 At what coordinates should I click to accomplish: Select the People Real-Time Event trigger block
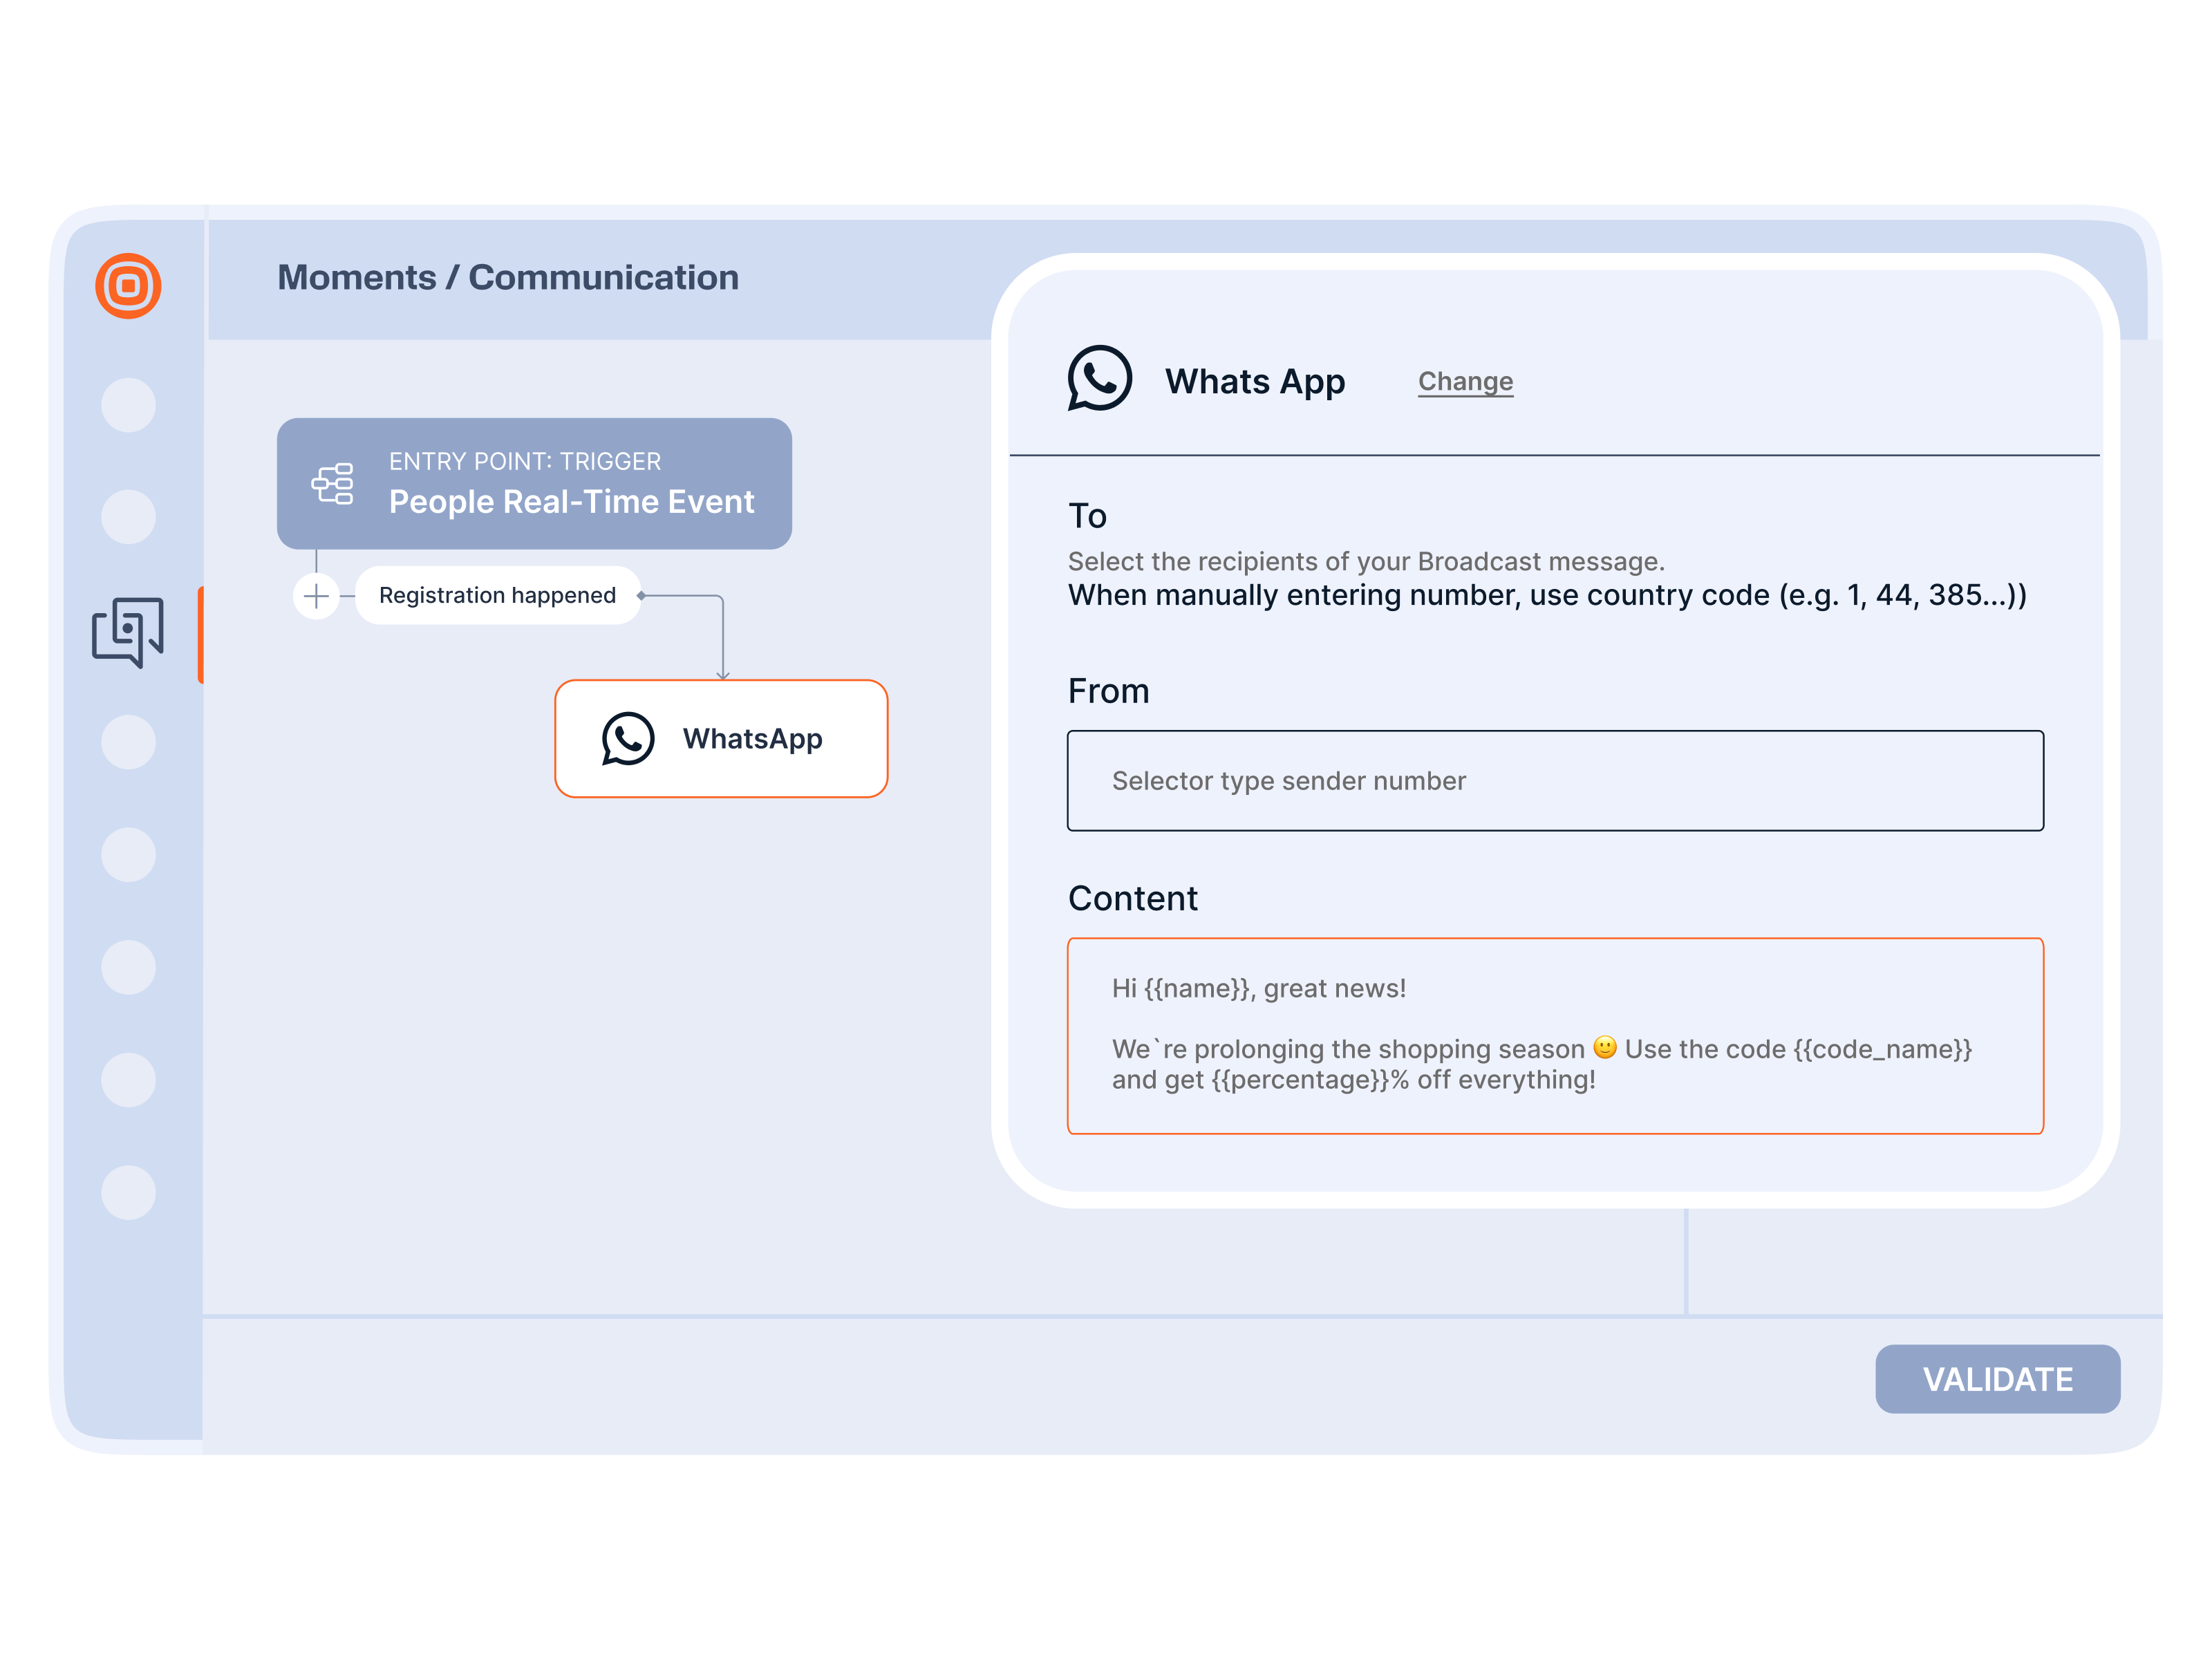click(534, 484)
